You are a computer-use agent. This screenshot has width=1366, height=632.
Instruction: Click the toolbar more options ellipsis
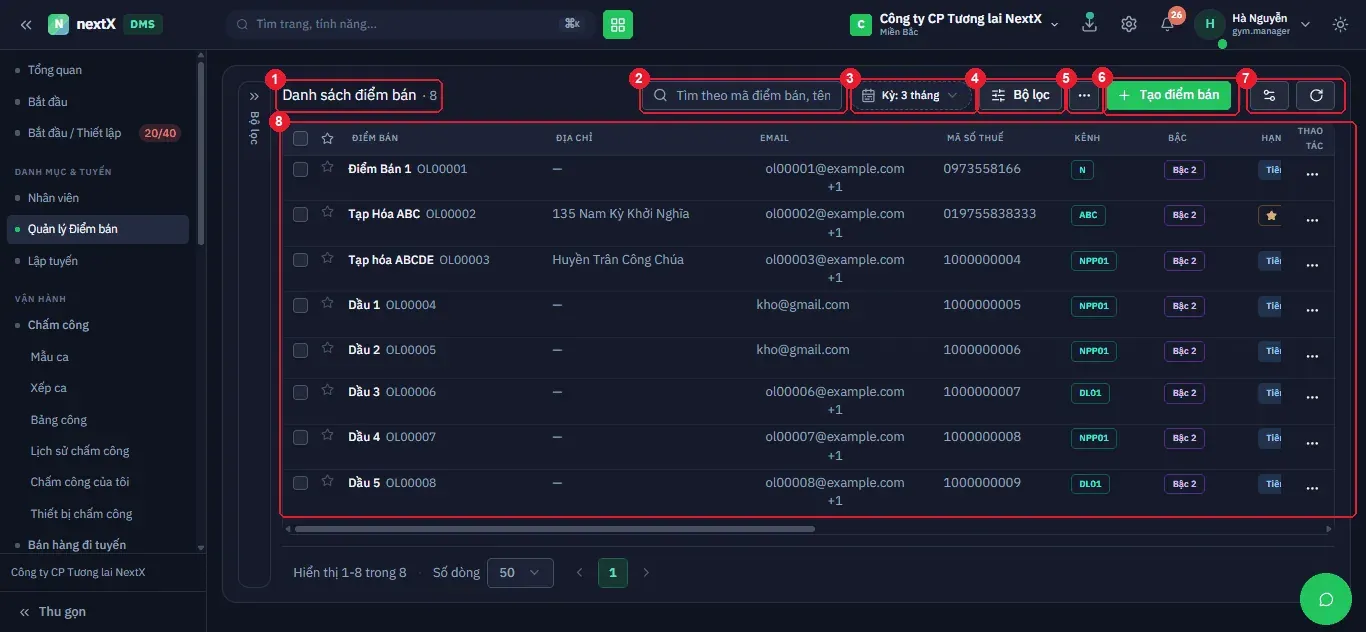coord(1084,95)
